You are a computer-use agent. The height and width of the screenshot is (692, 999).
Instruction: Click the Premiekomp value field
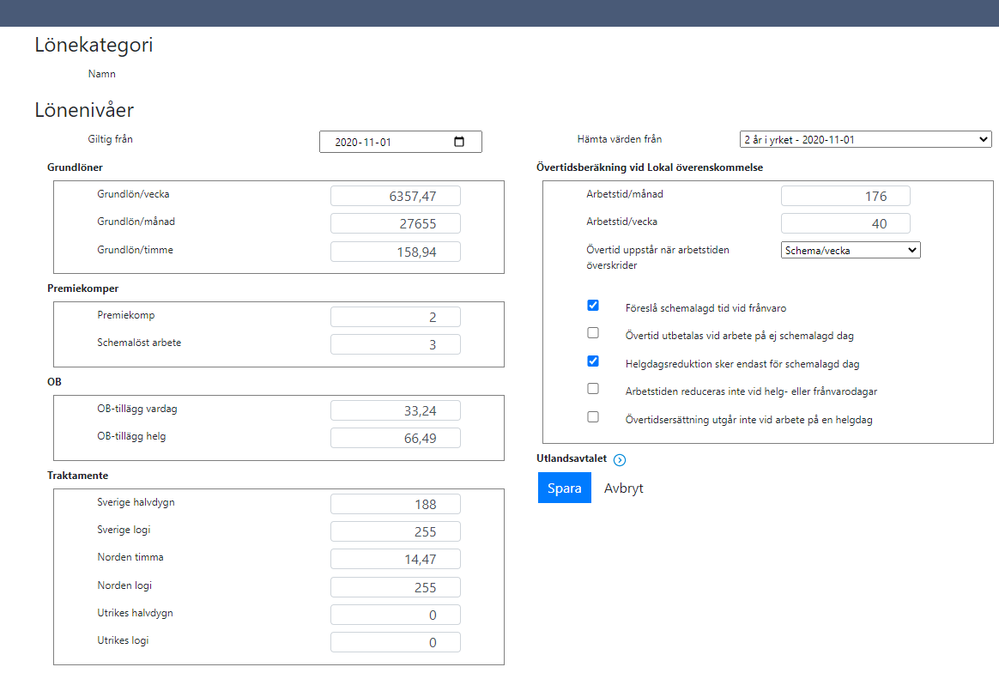click(x=395, y=317)
